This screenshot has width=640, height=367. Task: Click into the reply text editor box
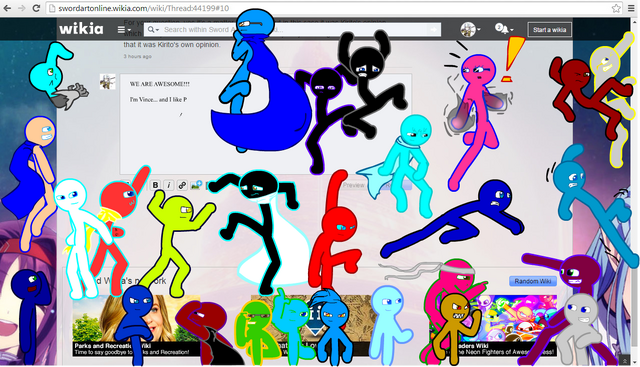pyautogui.click(x=266, y=125)
